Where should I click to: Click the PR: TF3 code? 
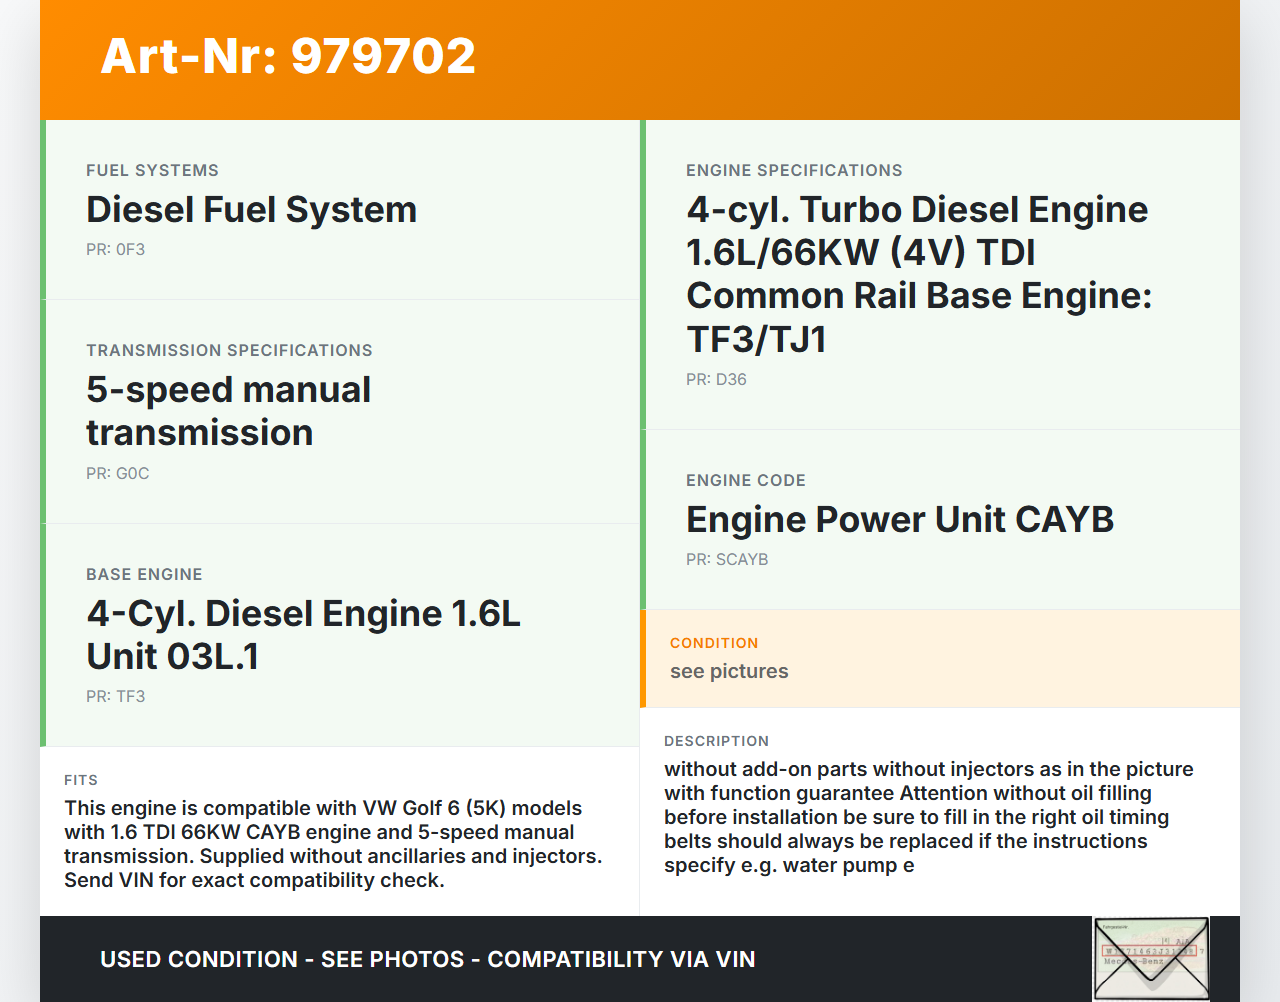(115, 697)
